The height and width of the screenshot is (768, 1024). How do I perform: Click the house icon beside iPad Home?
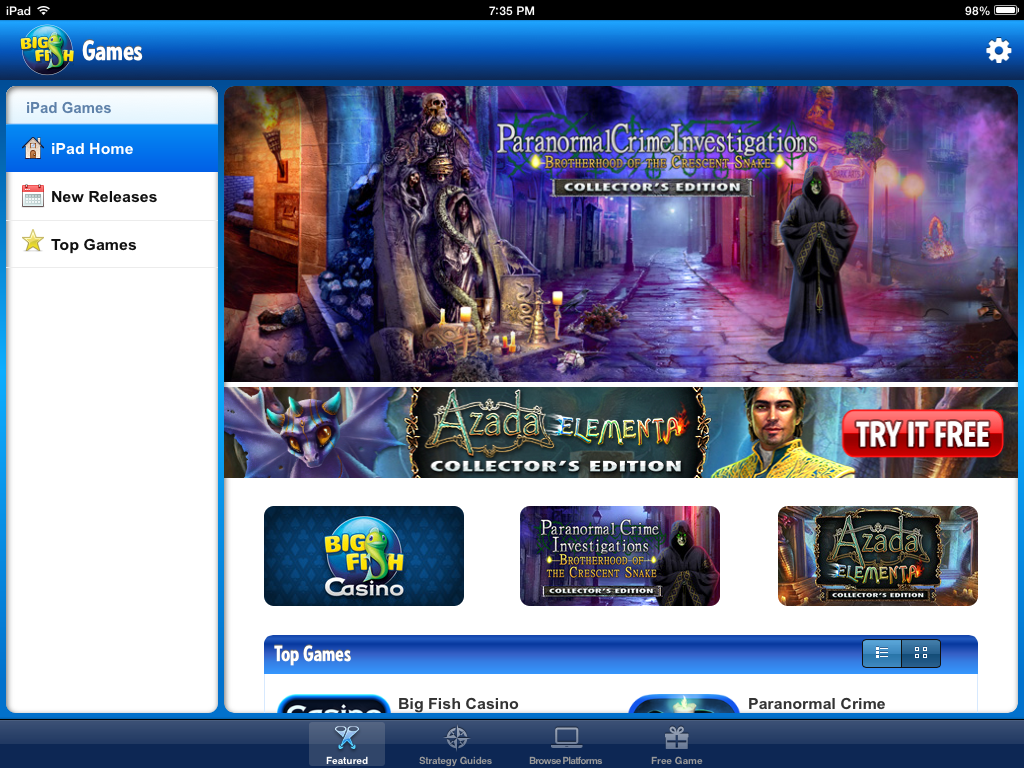(x=33, y=148)
